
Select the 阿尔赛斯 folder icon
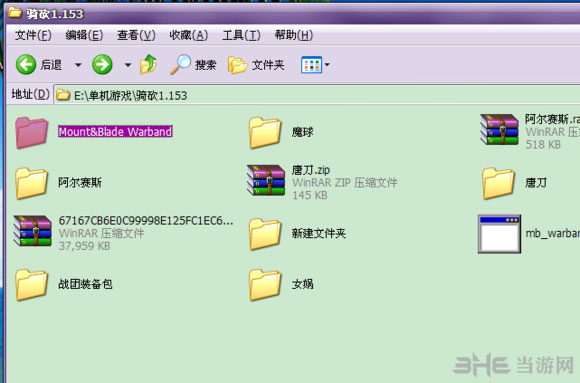[x=32, y=183]
